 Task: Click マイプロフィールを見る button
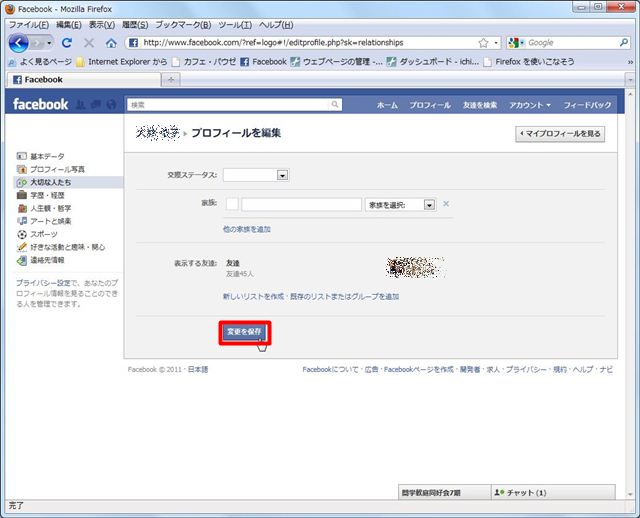point(560,134)
